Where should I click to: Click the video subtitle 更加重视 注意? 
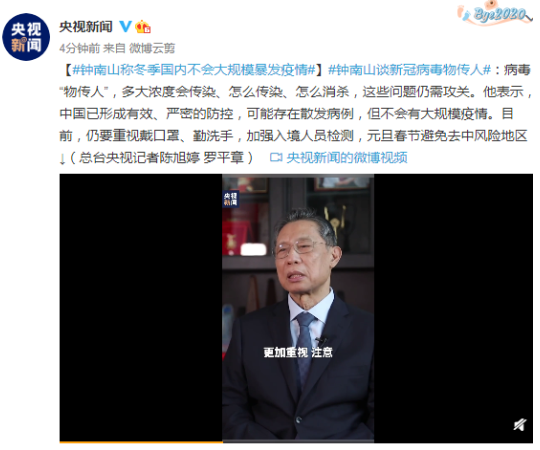tap(298, 352)
